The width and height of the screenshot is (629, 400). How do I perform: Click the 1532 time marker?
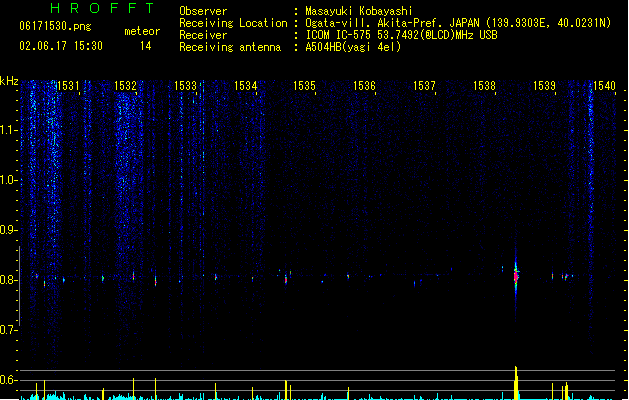click(x=126, y=86)
